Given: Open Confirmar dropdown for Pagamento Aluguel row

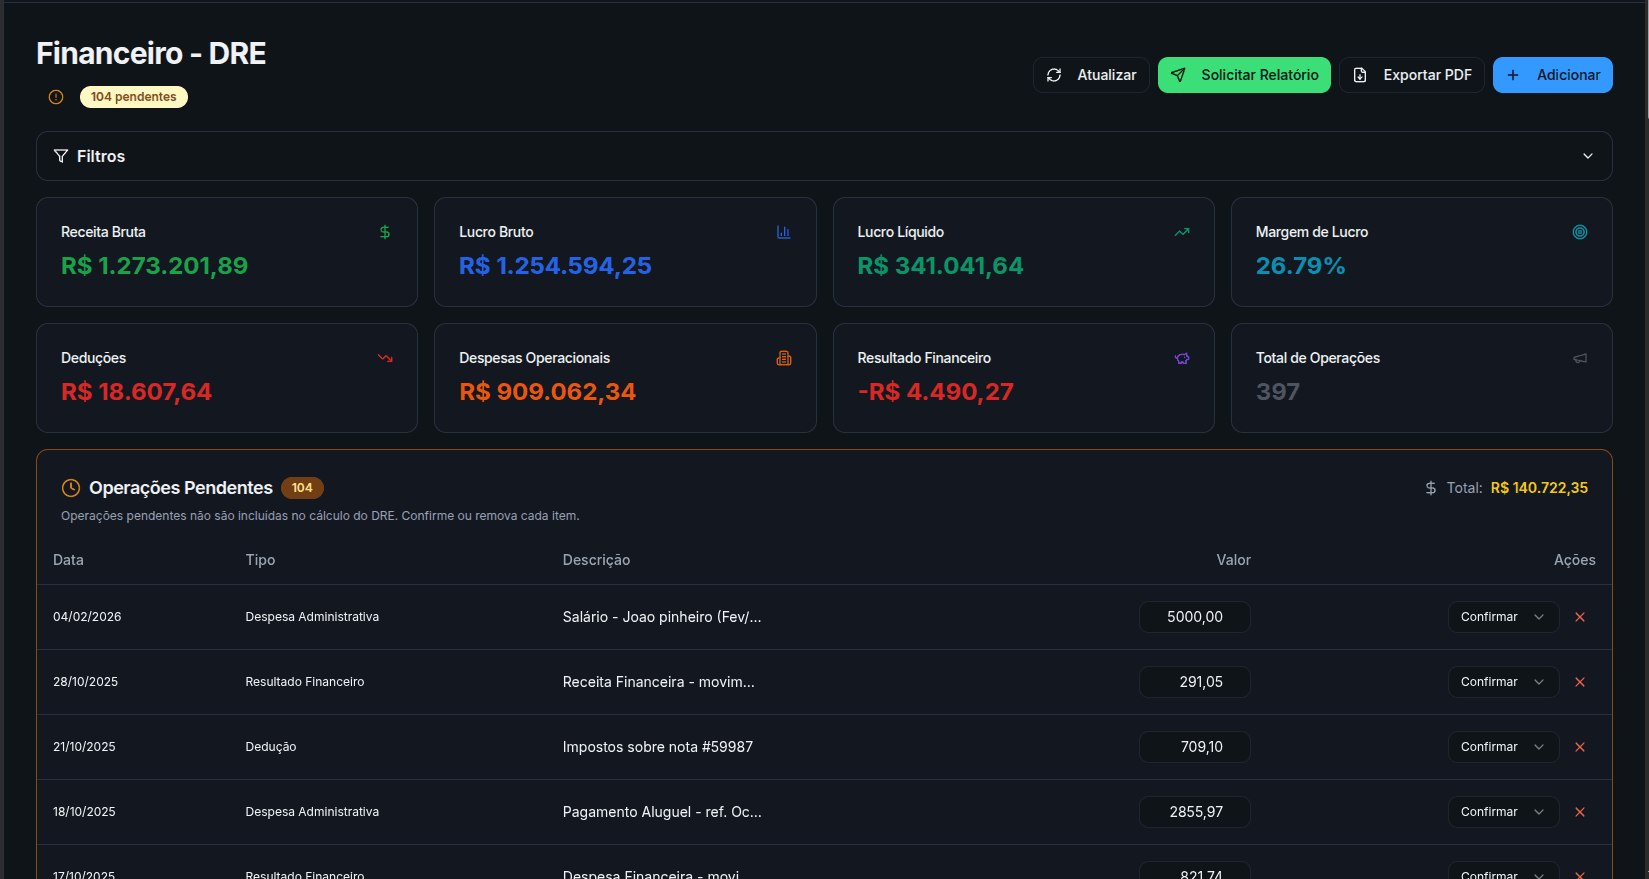Looking at the screenshot, I should [1503, 812].
